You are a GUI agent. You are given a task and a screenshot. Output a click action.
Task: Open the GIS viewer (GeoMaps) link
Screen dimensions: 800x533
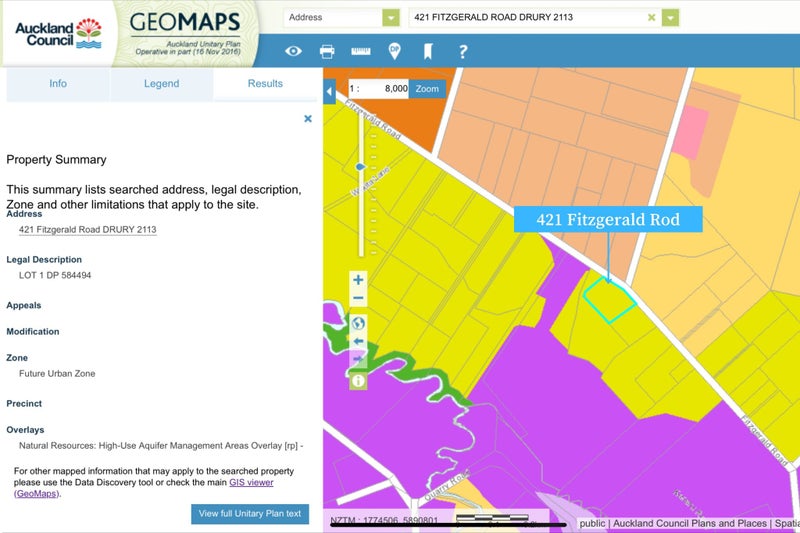point(251,482)
